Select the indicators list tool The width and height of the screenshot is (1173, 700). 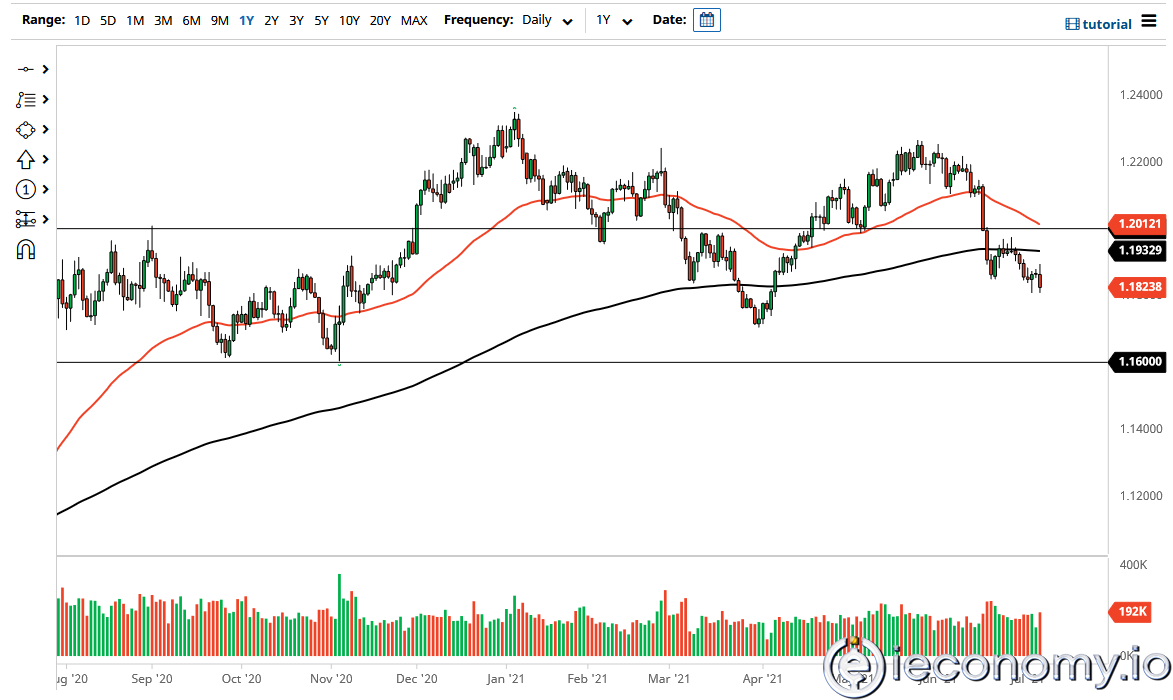pos(27,99)
